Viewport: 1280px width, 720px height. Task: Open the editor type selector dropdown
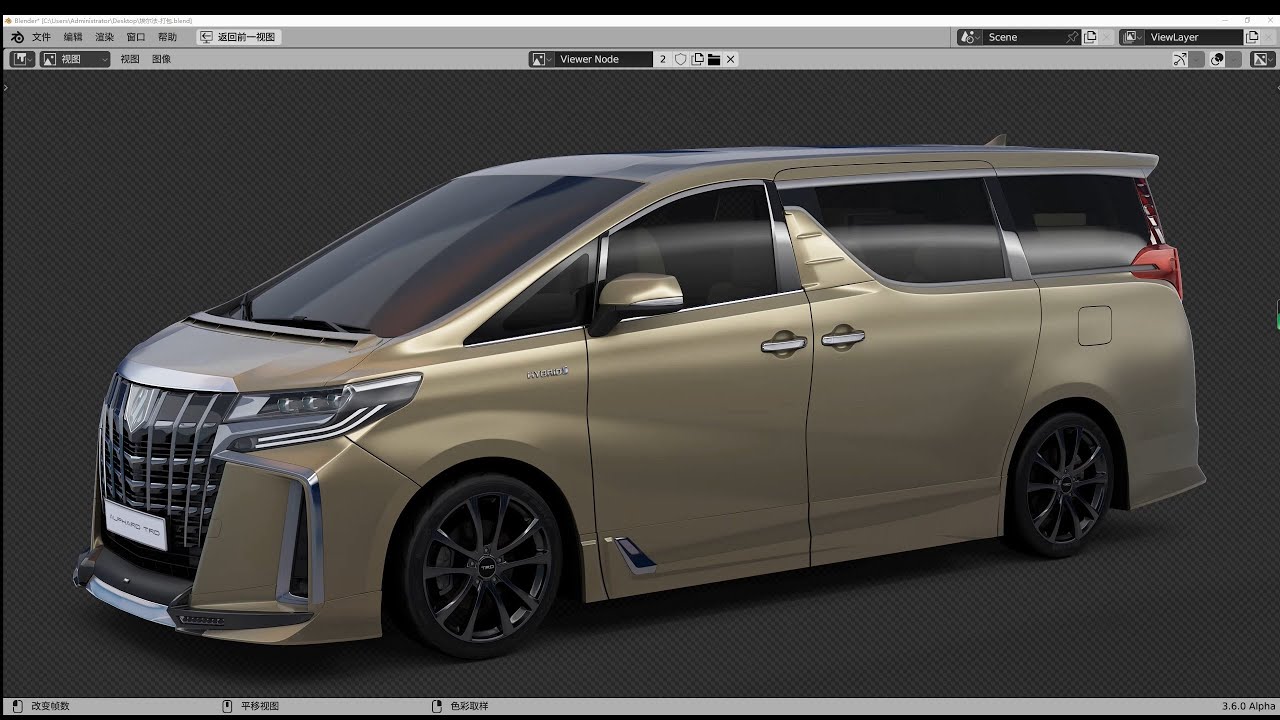tap(23, 59)
